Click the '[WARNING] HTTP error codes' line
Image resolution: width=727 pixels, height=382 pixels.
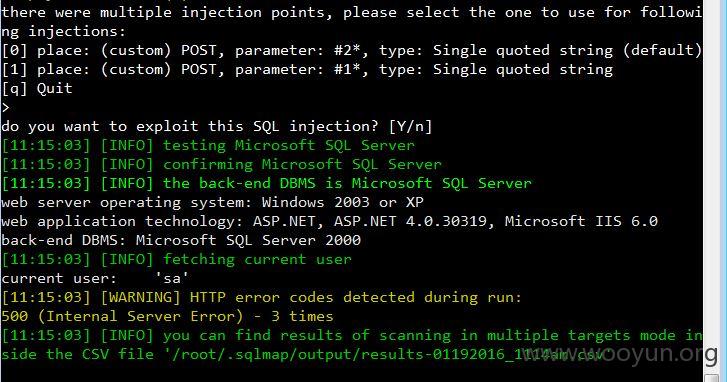click(261, 298)
